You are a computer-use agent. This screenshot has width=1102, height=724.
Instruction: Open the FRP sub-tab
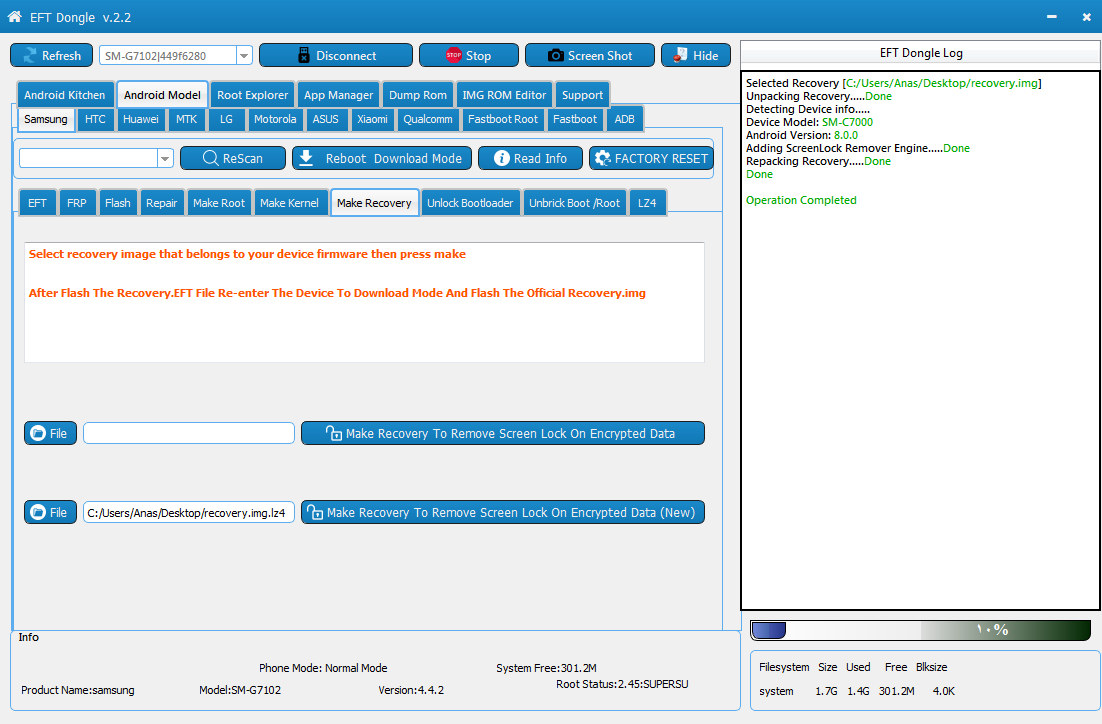77,203
